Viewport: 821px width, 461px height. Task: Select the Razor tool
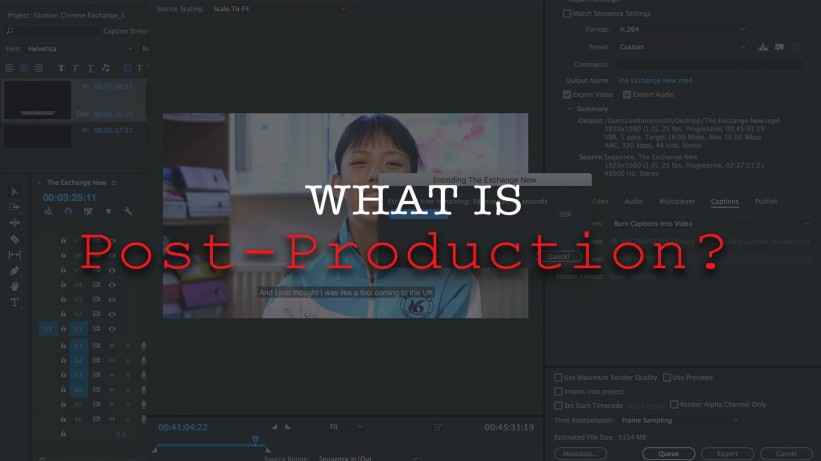point(15,240)
